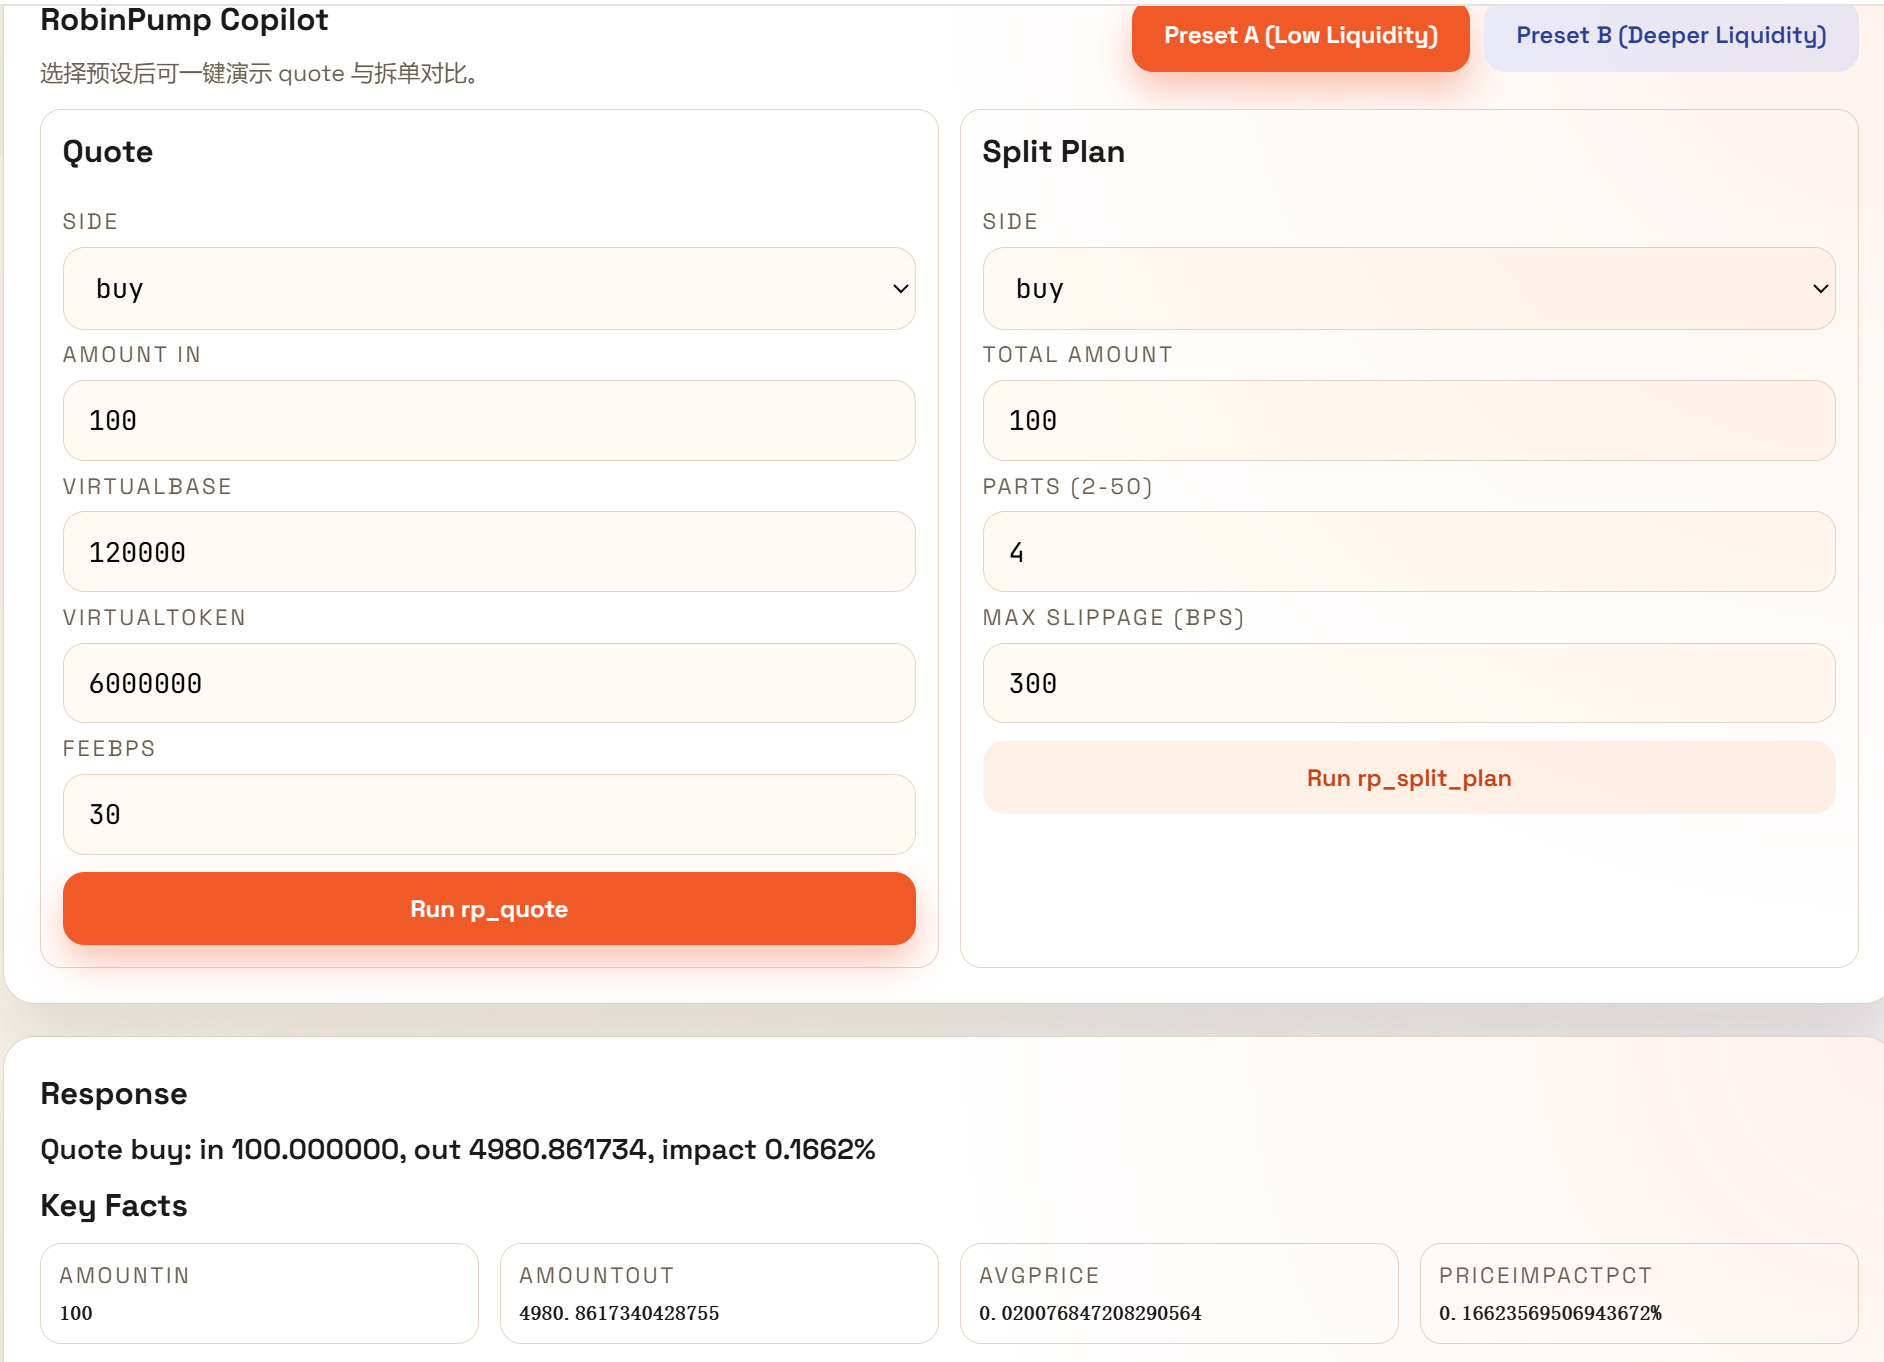Click the Split Plan panel heading

pyautogui.click(x=1053, y=152)
